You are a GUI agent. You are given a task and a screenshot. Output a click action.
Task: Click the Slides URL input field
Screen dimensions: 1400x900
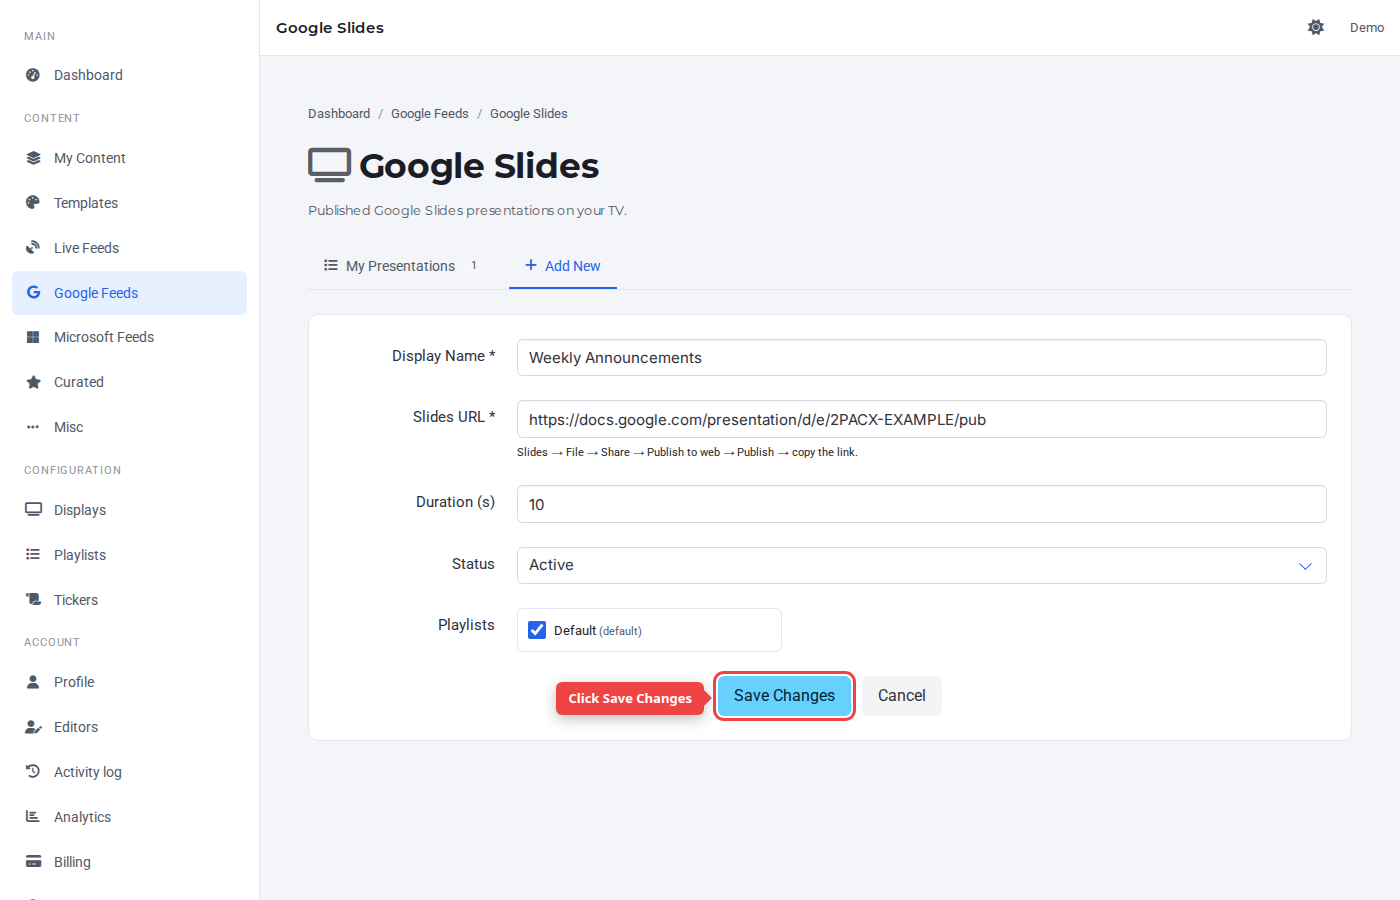tap(921, 419)
